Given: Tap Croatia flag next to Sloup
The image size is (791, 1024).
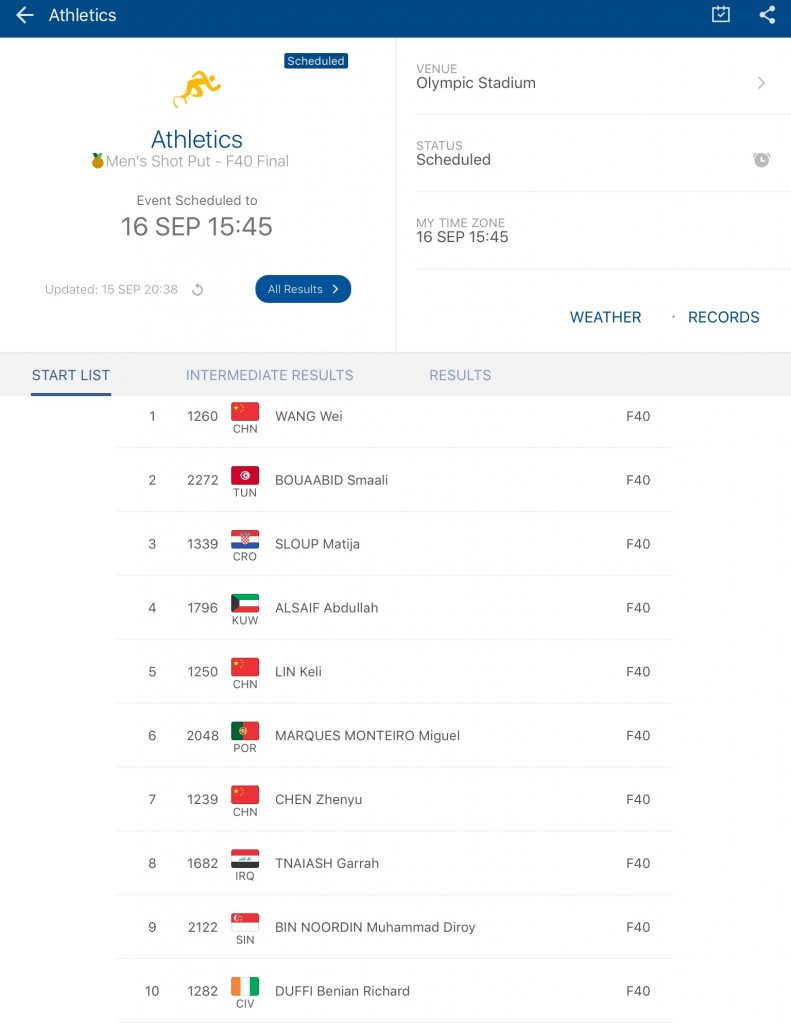Looking at the screenshot, I should [245, 539].
